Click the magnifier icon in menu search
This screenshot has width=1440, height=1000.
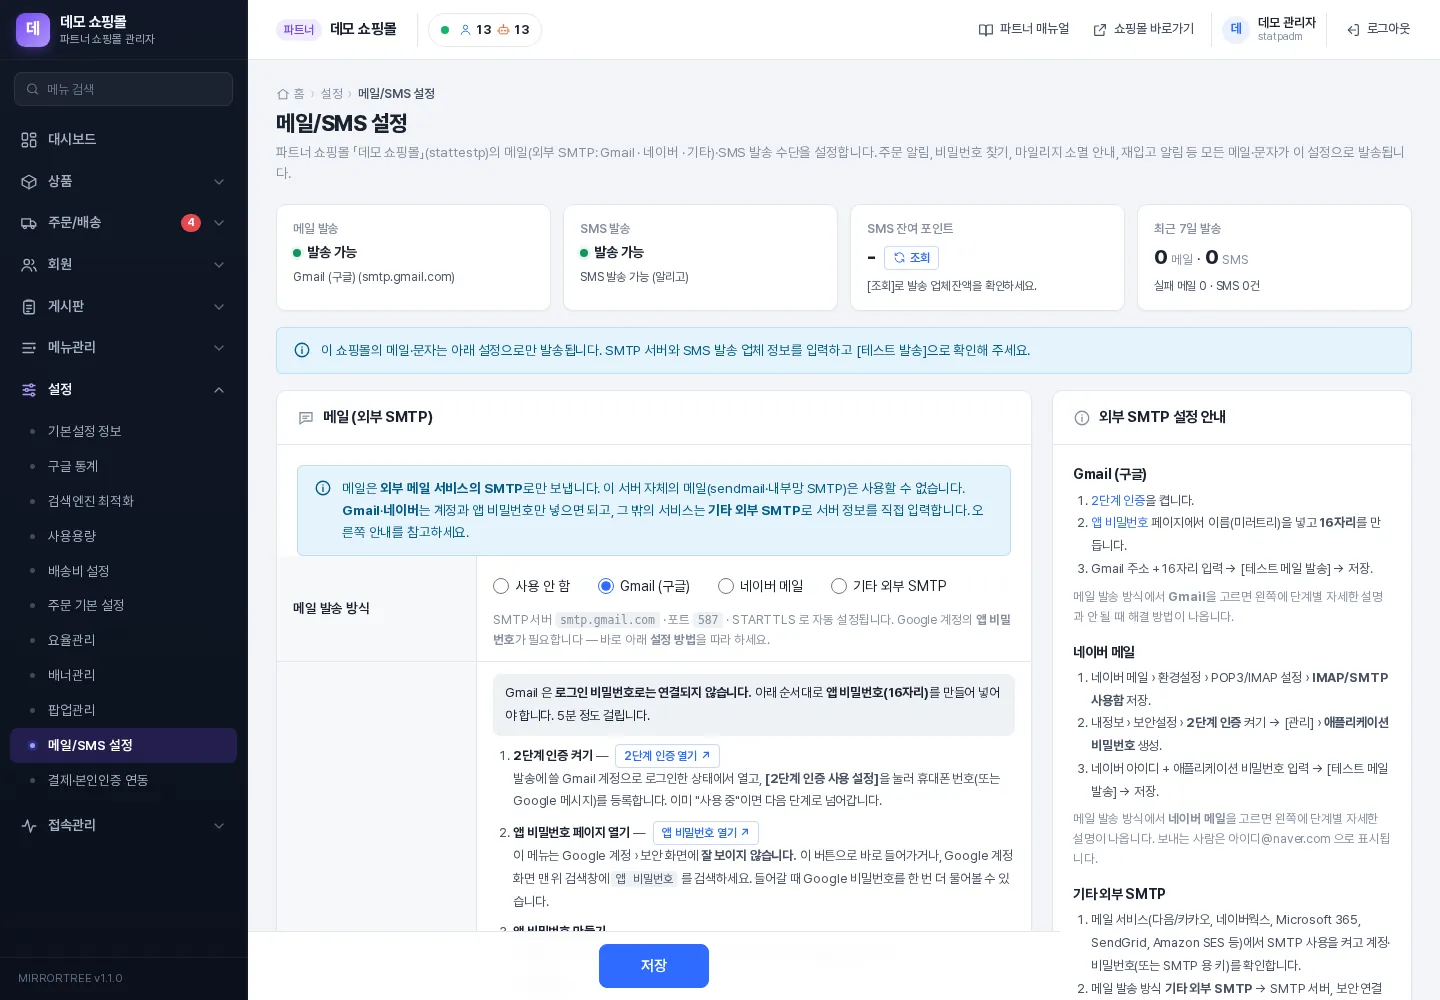pos(33,89)
